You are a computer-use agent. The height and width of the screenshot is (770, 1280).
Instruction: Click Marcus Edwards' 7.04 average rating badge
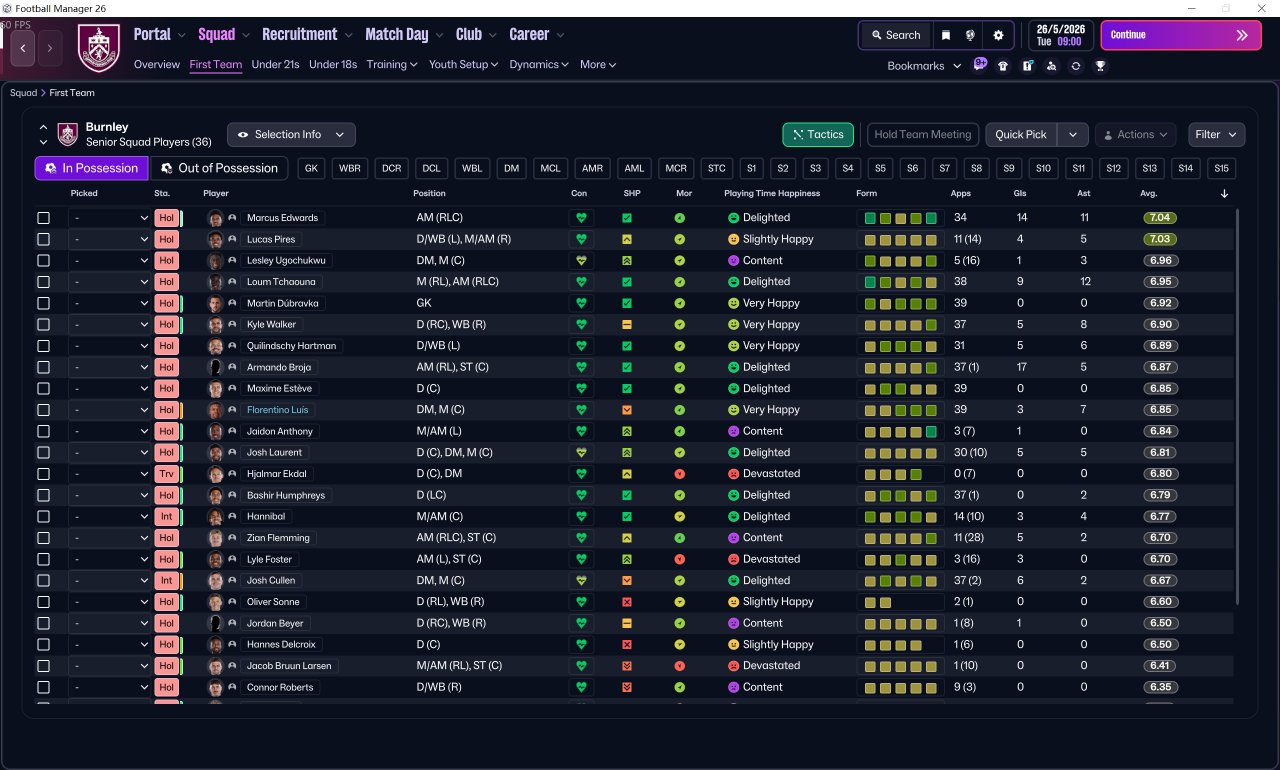[x=1160, y=218]
